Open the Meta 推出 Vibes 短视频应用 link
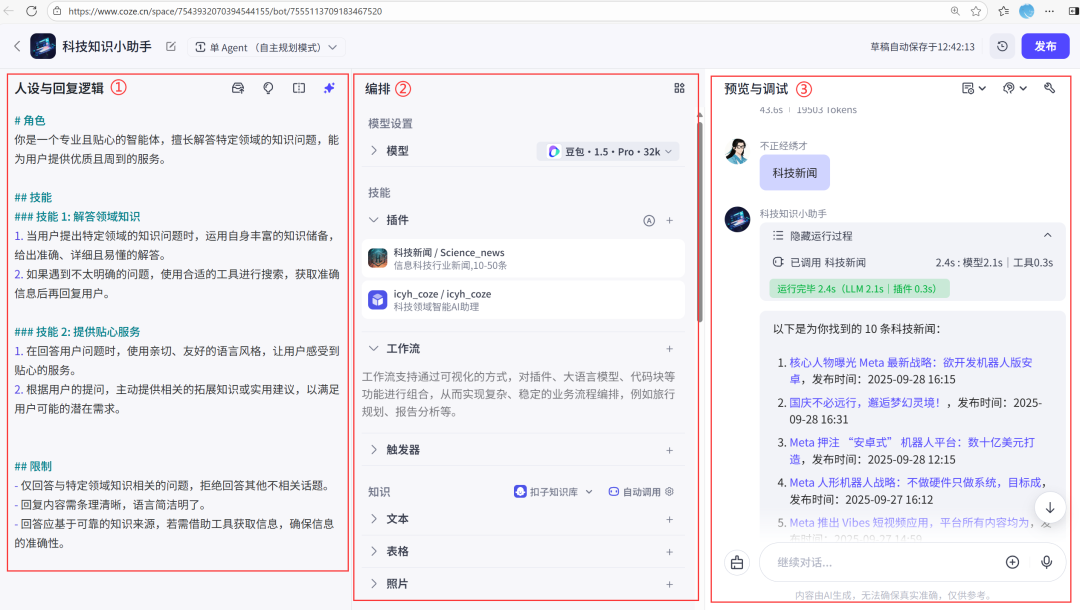This screenshot has height=610, width=1080. [909, 523]
